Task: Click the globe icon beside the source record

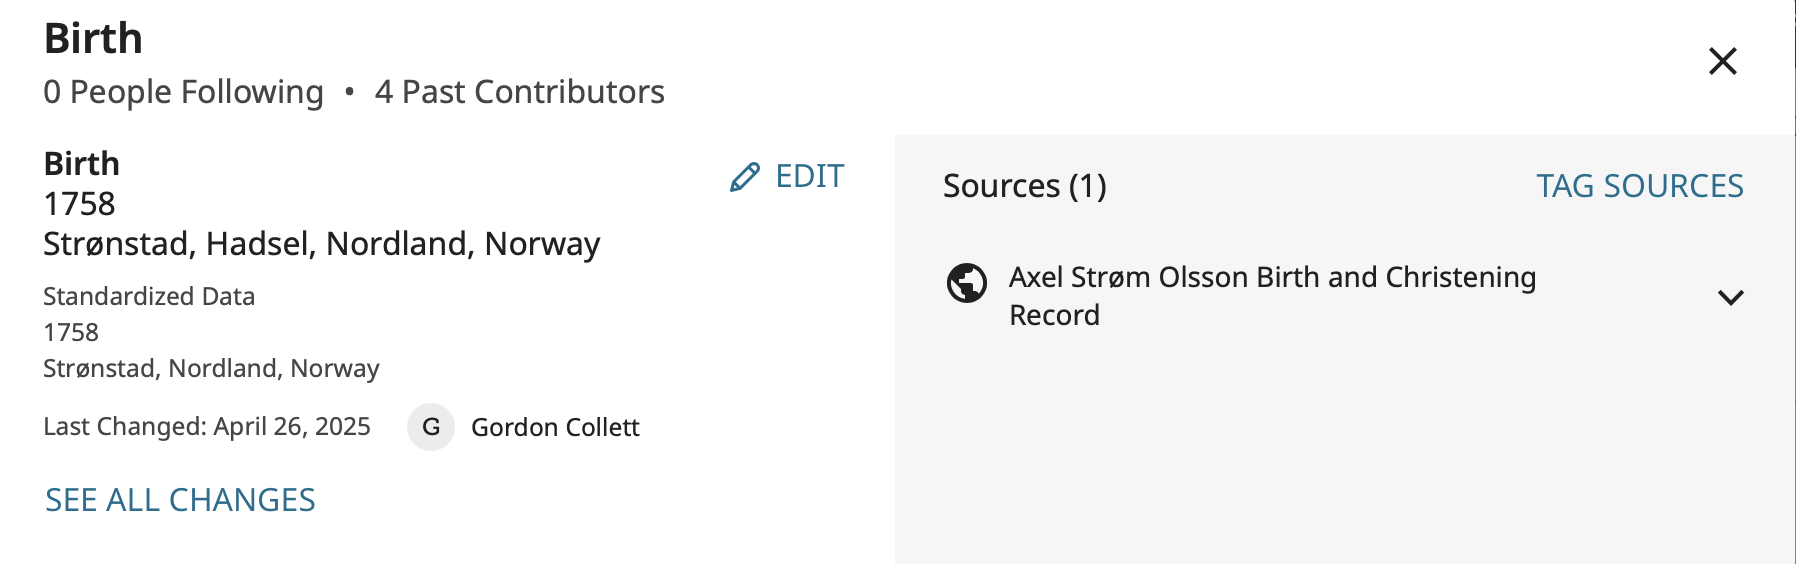Action: tap(967, 283)
